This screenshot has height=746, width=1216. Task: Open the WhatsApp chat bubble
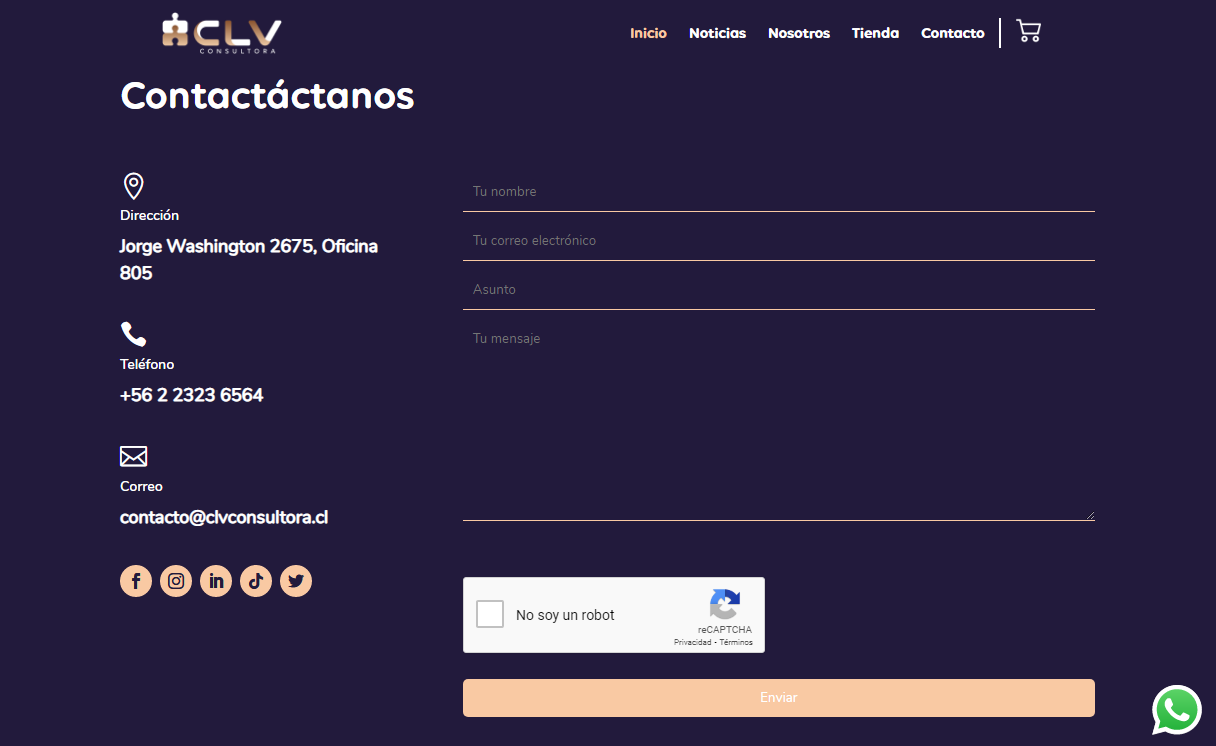[x=1176, y=710]
